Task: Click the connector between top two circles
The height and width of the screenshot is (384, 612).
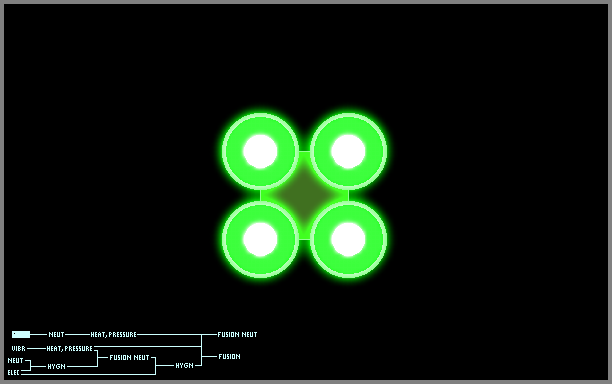Action: coord(304,151)
